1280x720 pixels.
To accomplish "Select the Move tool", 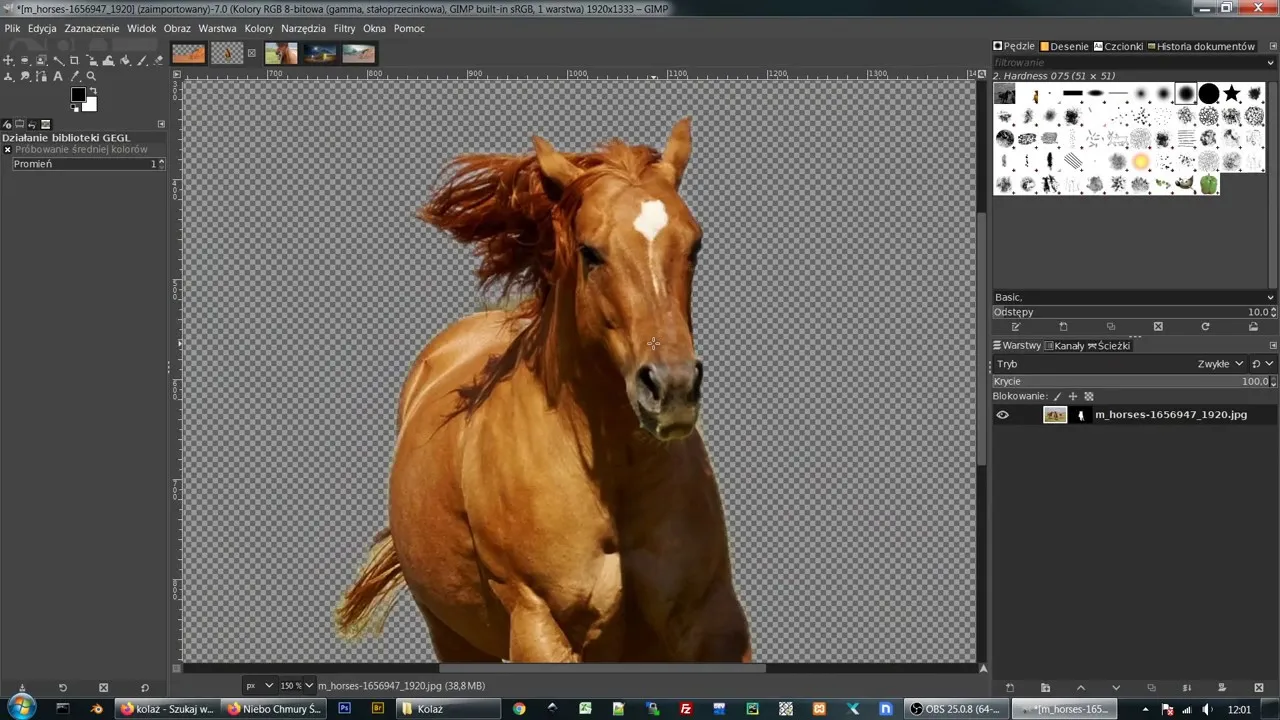I will click(8, 61).
